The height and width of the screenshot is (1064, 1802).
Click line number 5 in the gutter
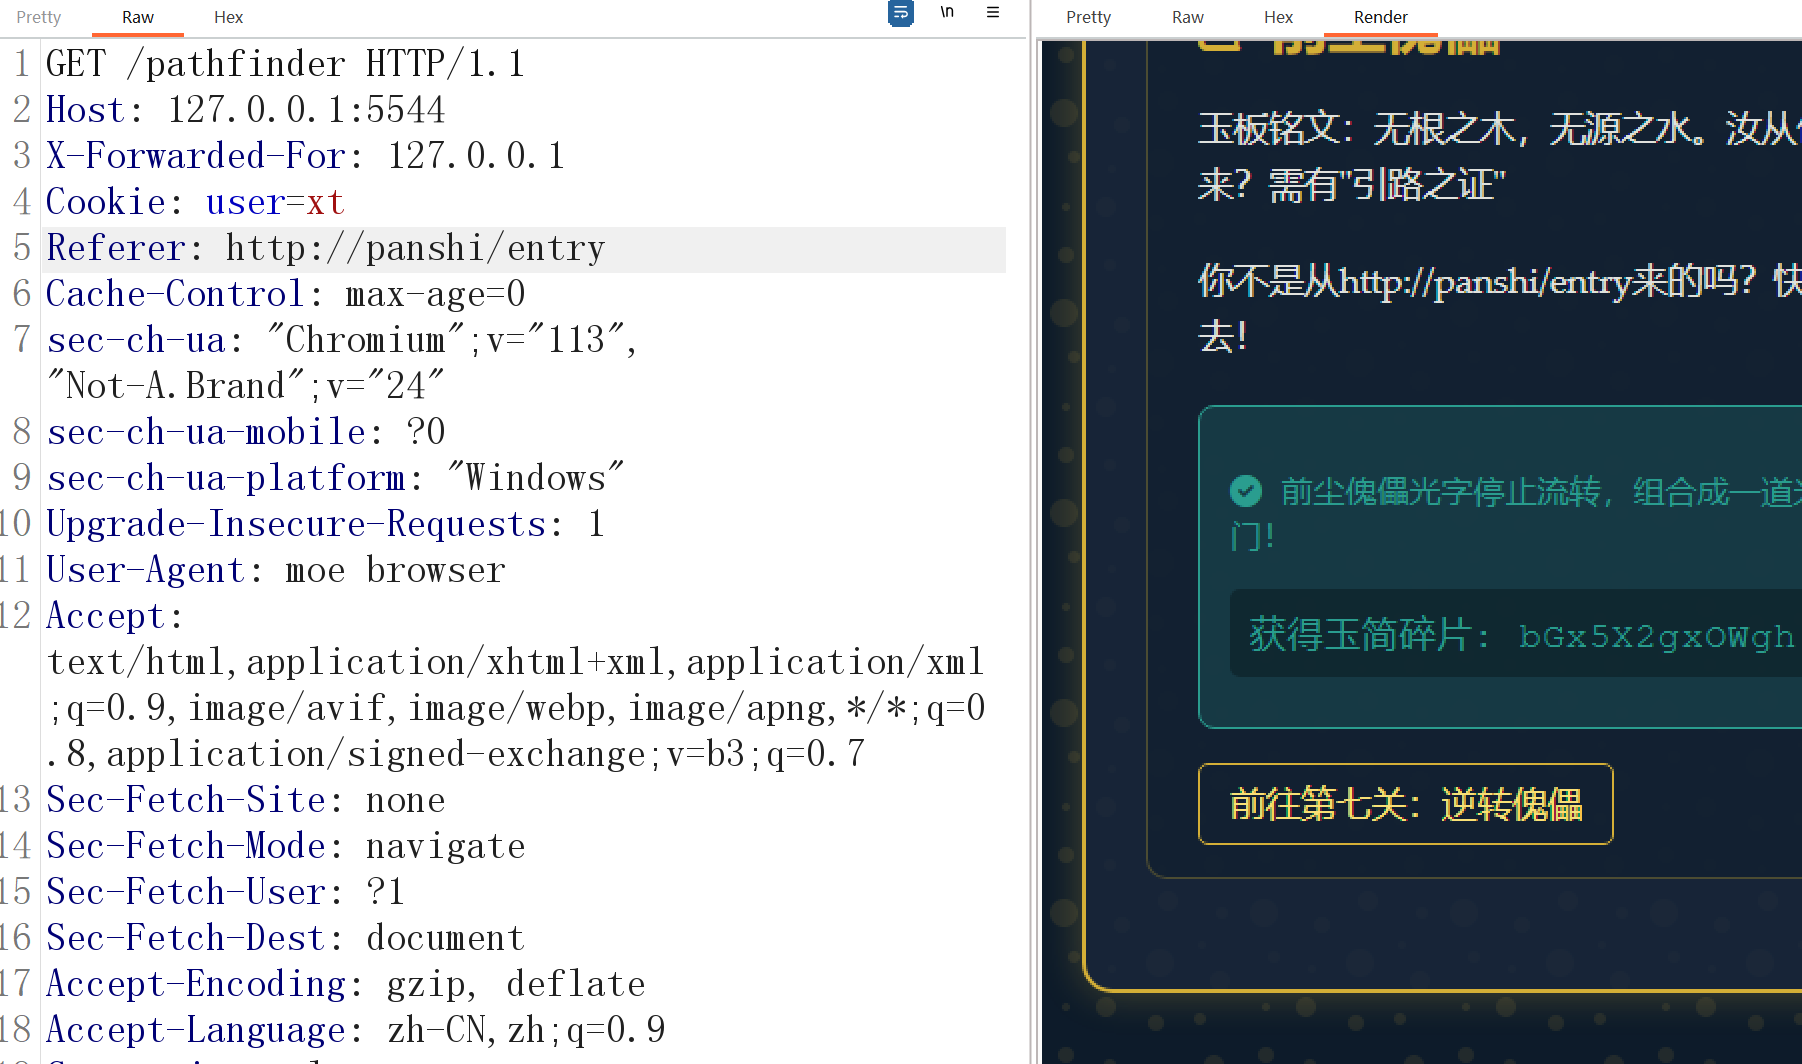20,247
